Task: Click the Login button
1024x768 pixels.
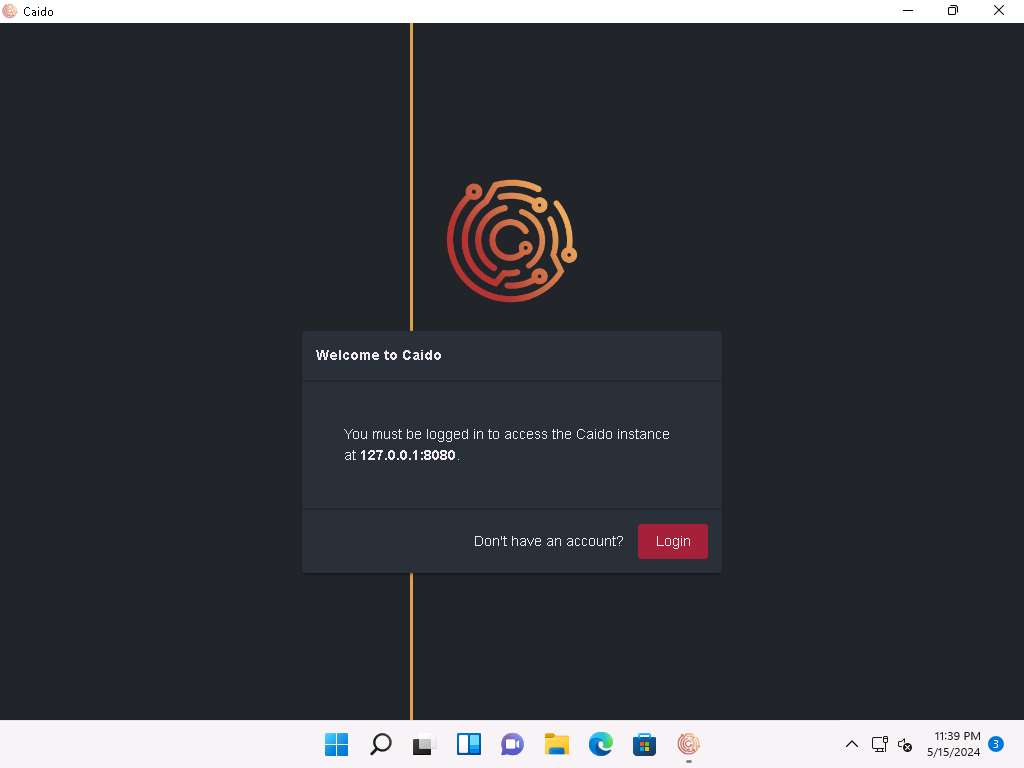Action: pos(672,541)
